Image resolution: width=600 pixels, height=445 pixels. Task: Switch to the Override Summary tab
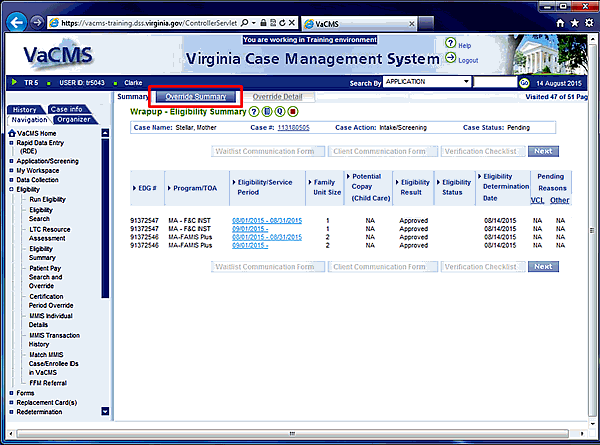[x=195, y=97]
